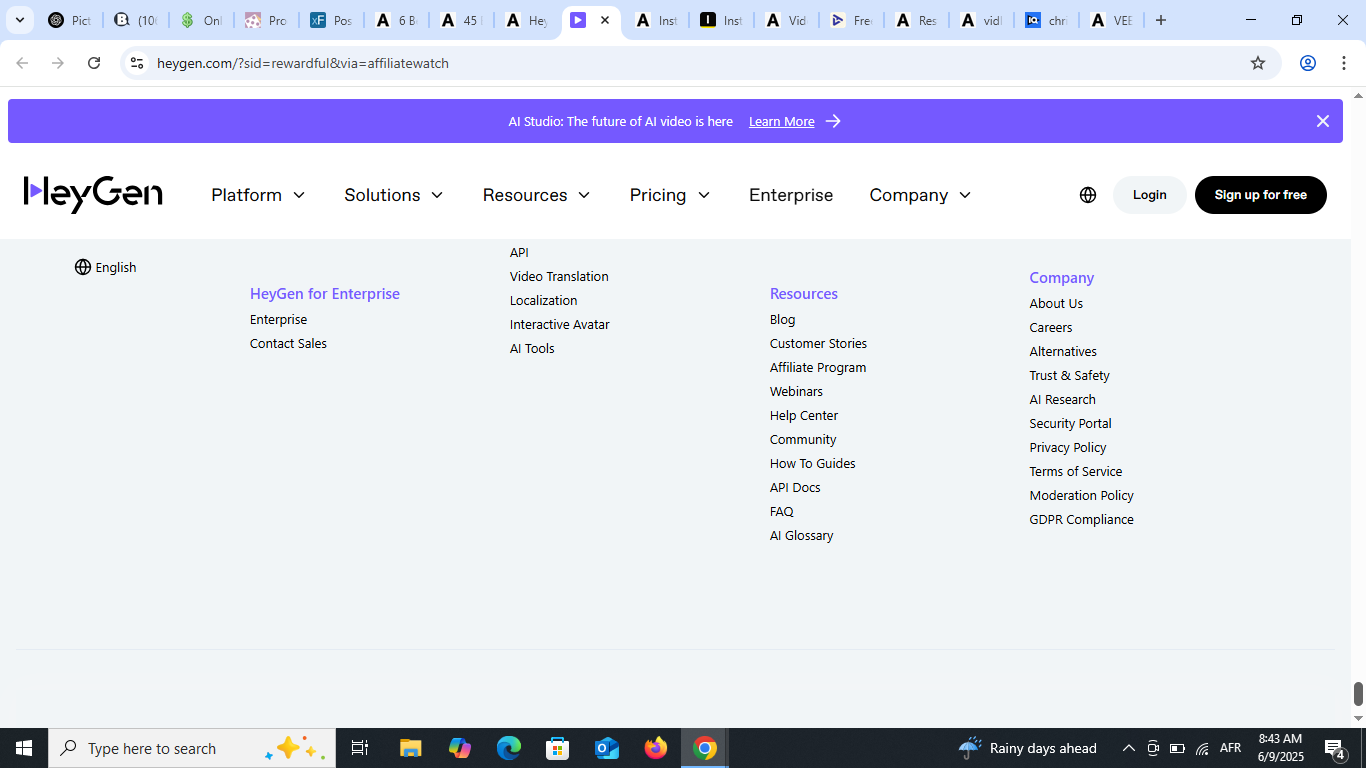Switch to the 'Fre' tab

(x=850, y=20)
